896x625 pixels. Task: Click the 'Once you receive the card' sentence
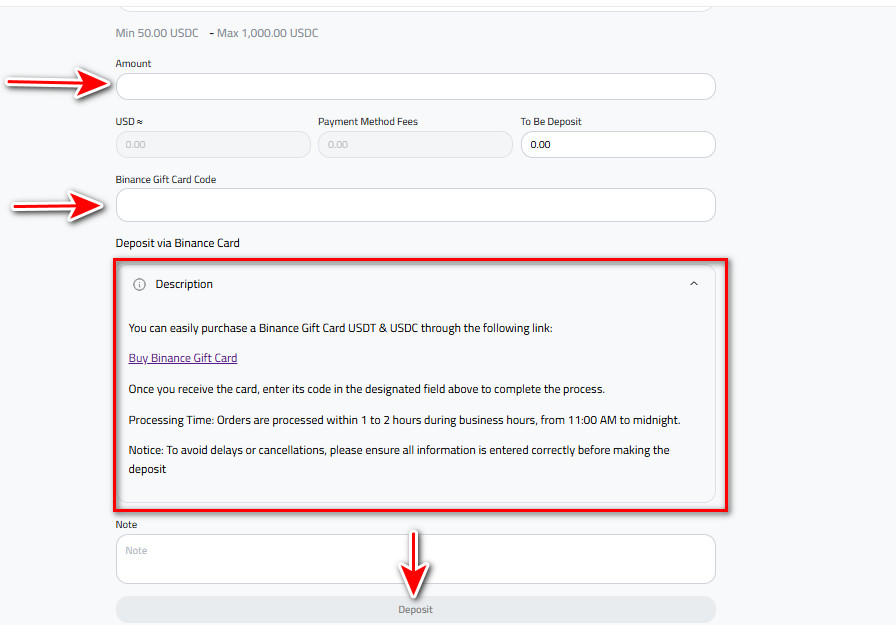pyautogui.click(x=366, y=389)
